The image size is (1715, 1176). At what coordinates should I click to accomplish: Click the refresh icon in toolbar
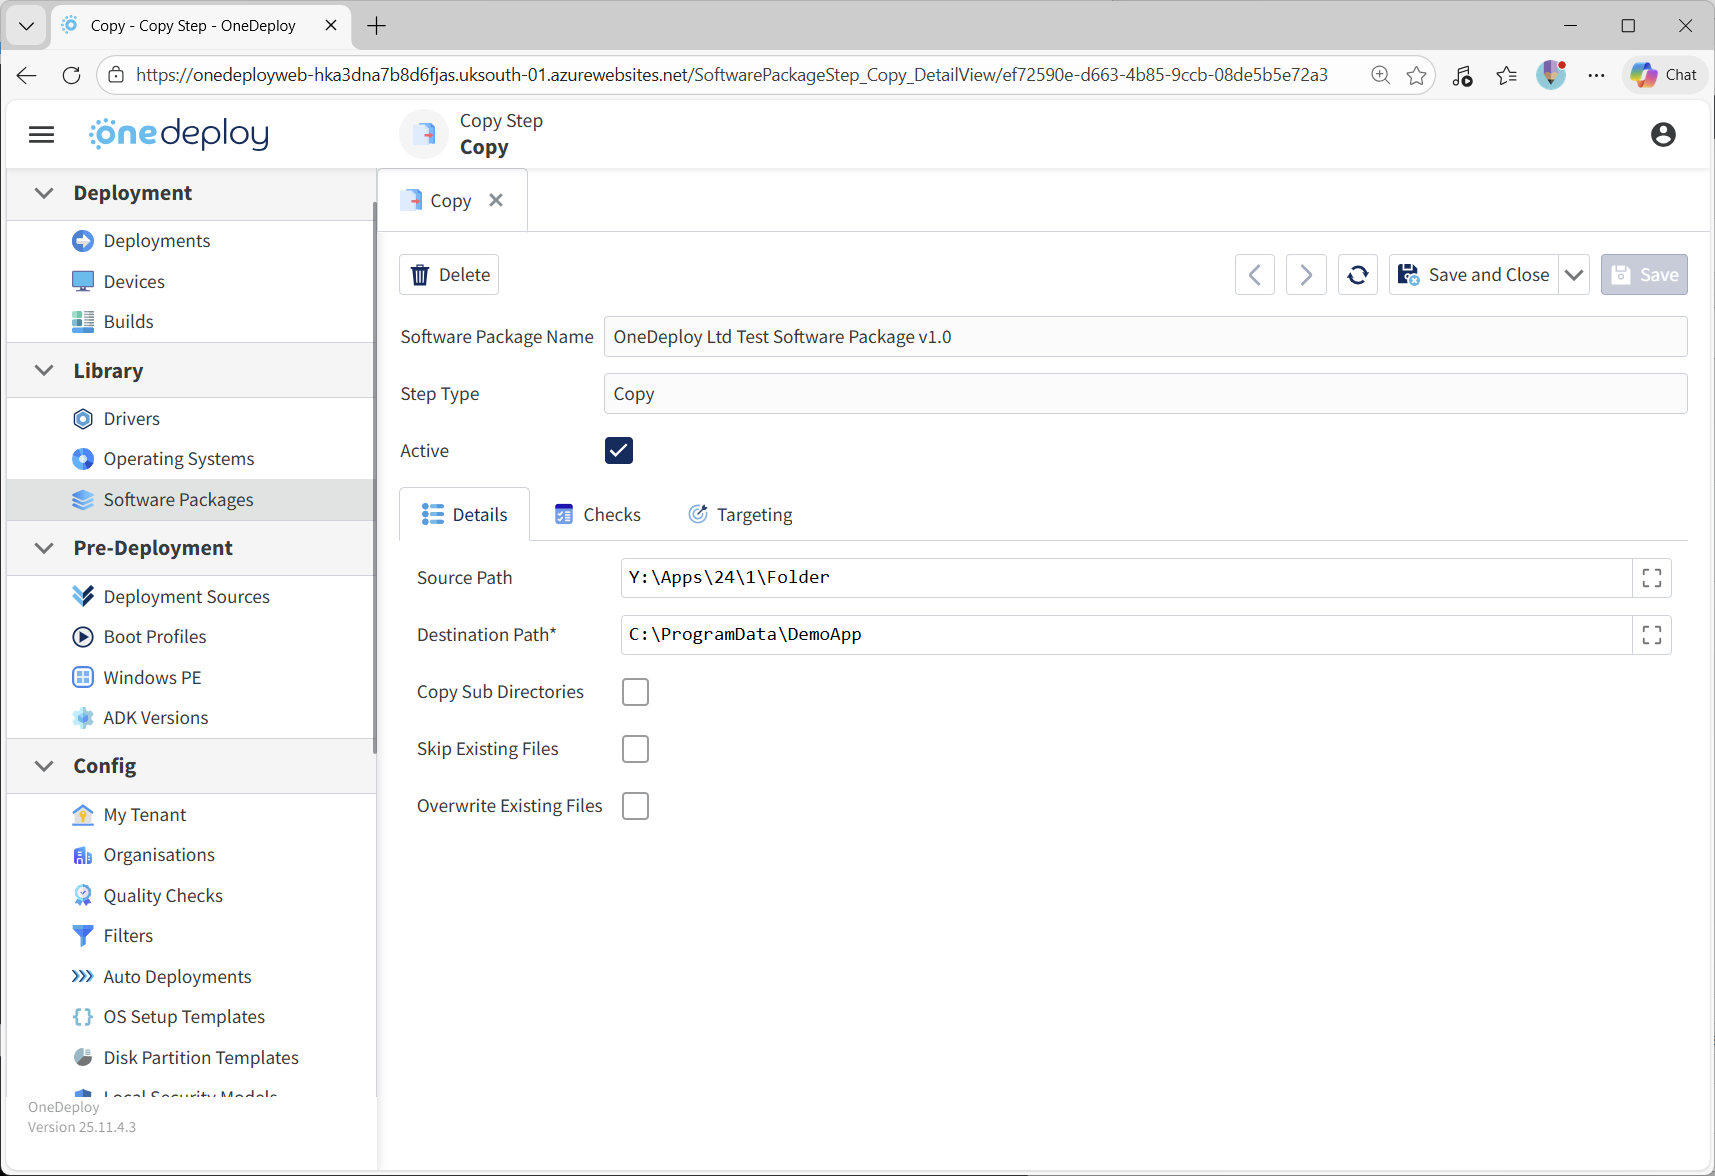point(1357,275)
